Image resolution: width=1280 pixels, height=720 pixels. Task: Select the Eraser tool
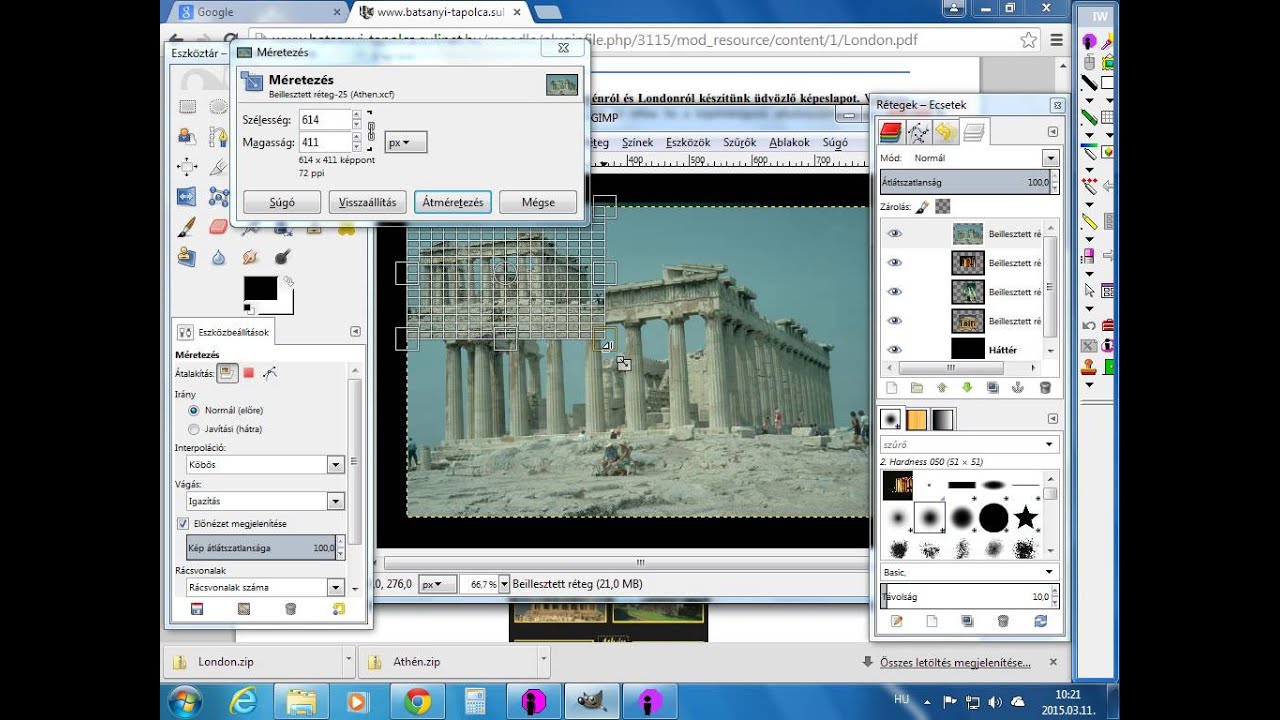coord(218,227)
